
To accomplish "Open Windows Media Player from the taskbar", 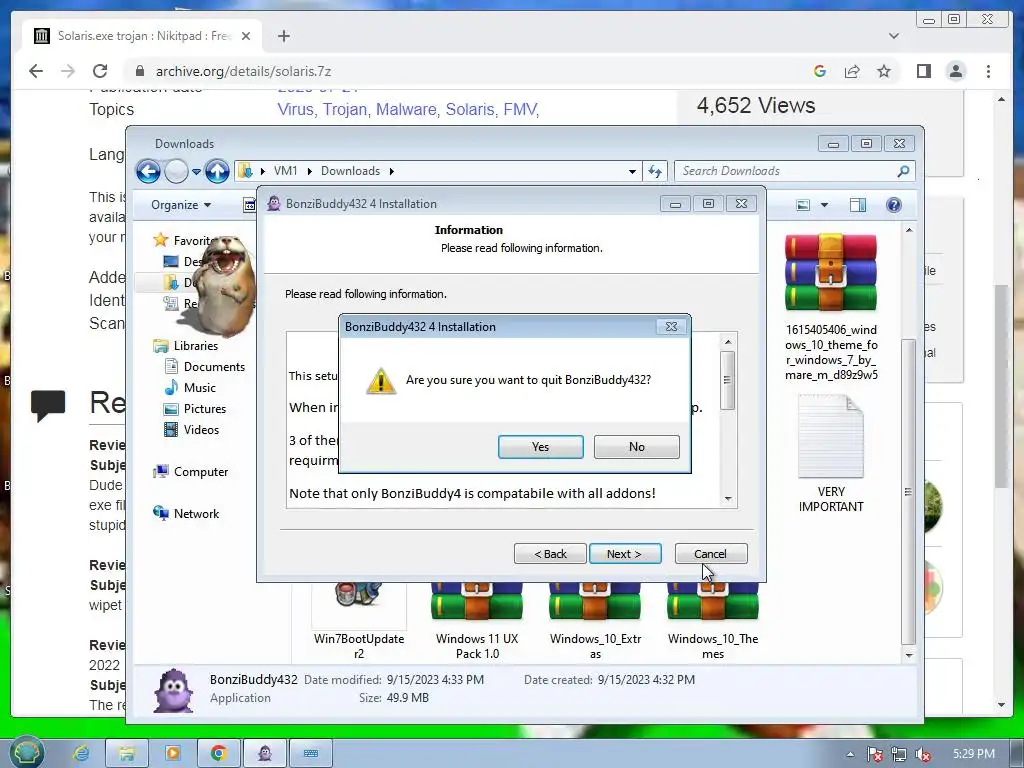I will (x=172, y=753).
